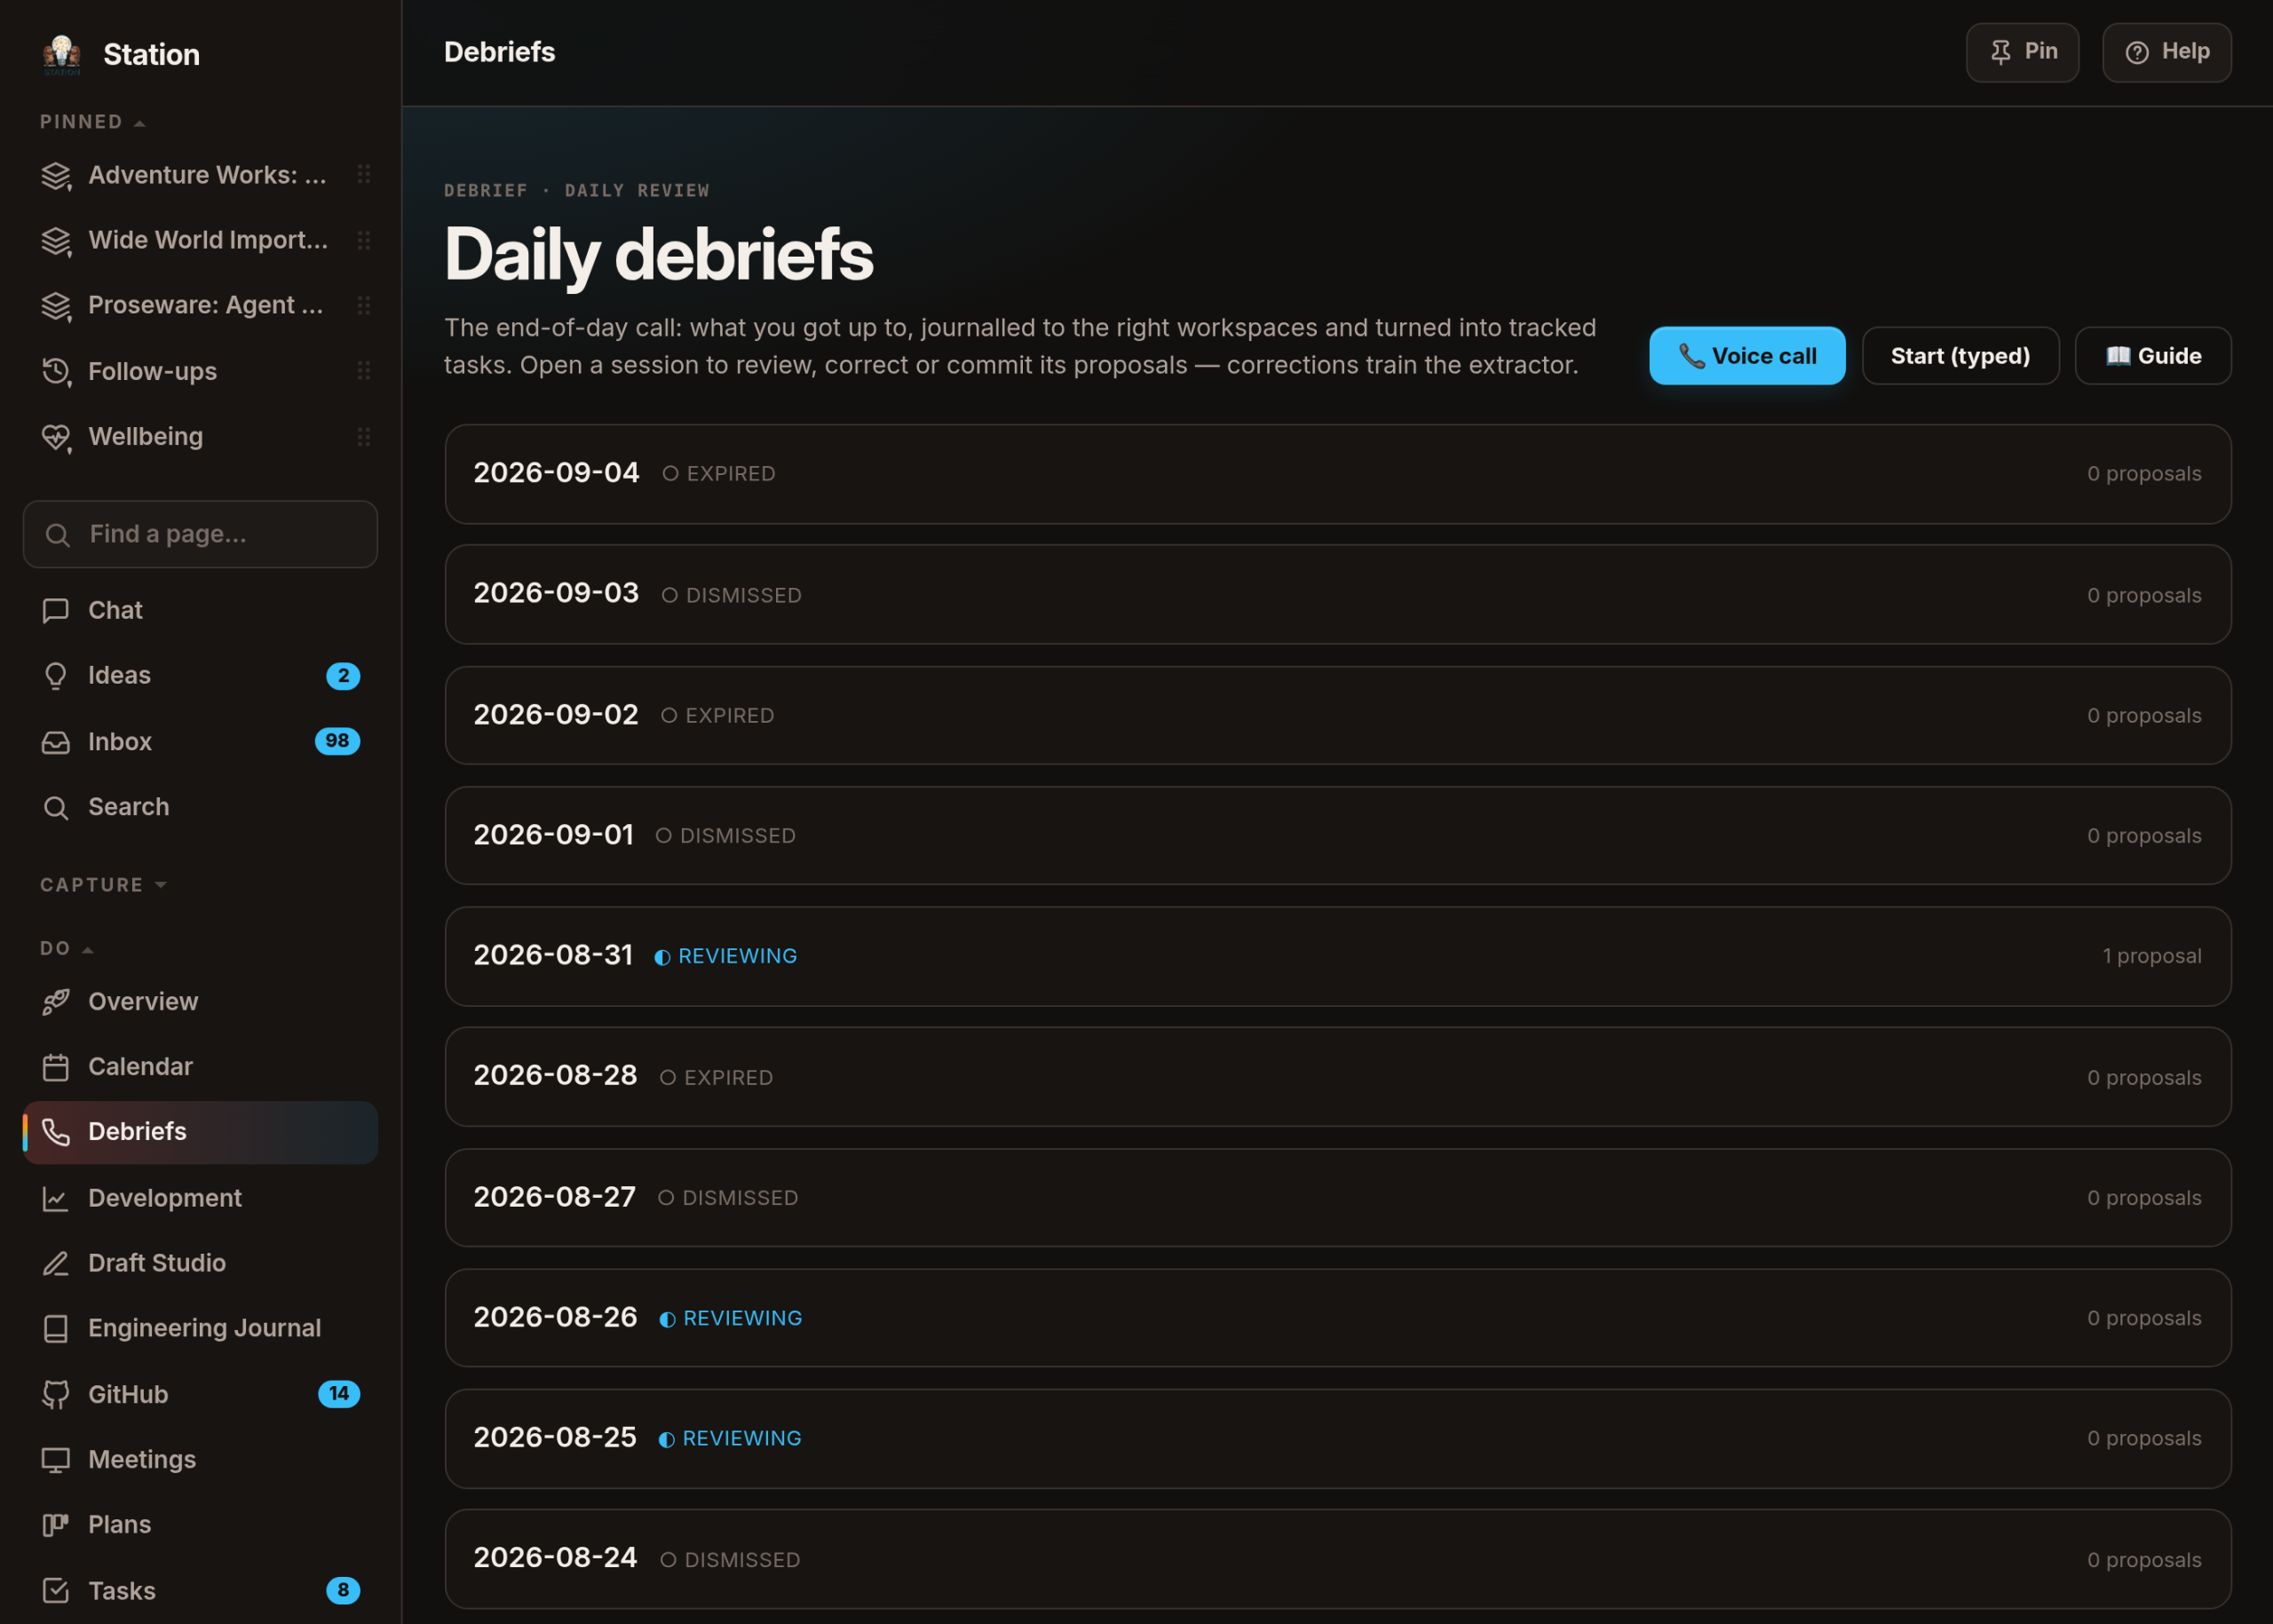
Task: Open the Adventure Works pinned workspace
Action: click(200, 175)
